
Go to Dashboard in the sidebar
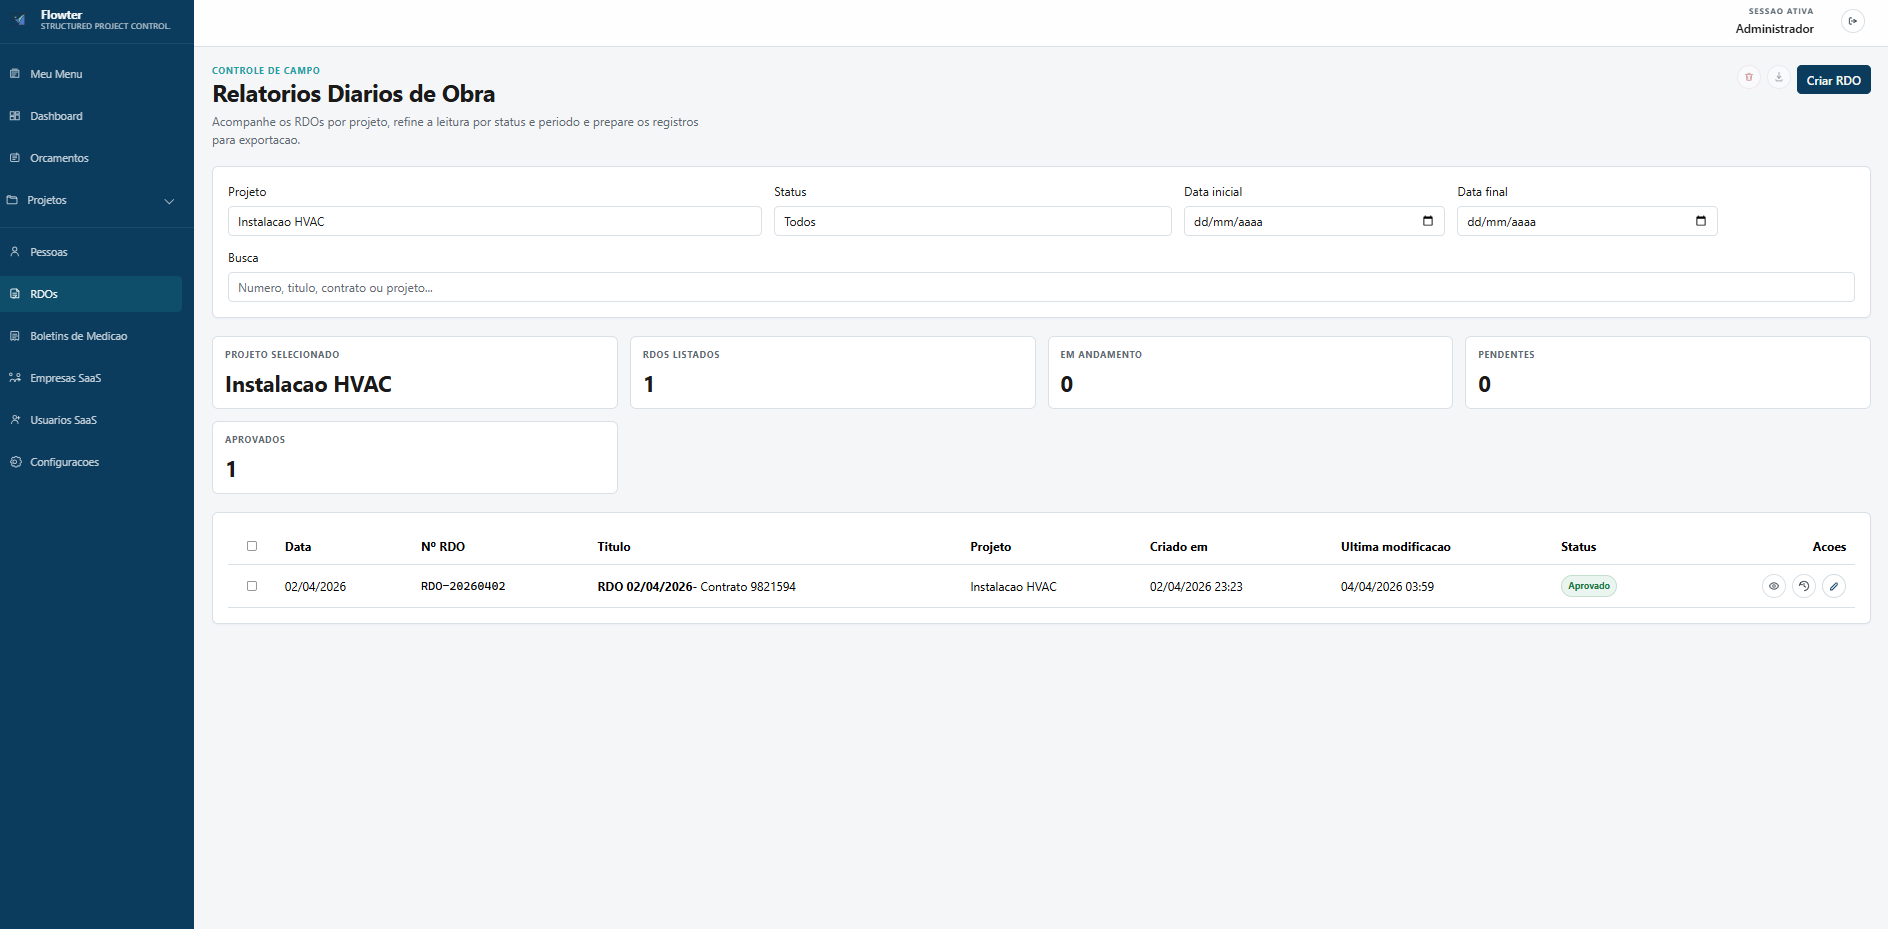56,116
